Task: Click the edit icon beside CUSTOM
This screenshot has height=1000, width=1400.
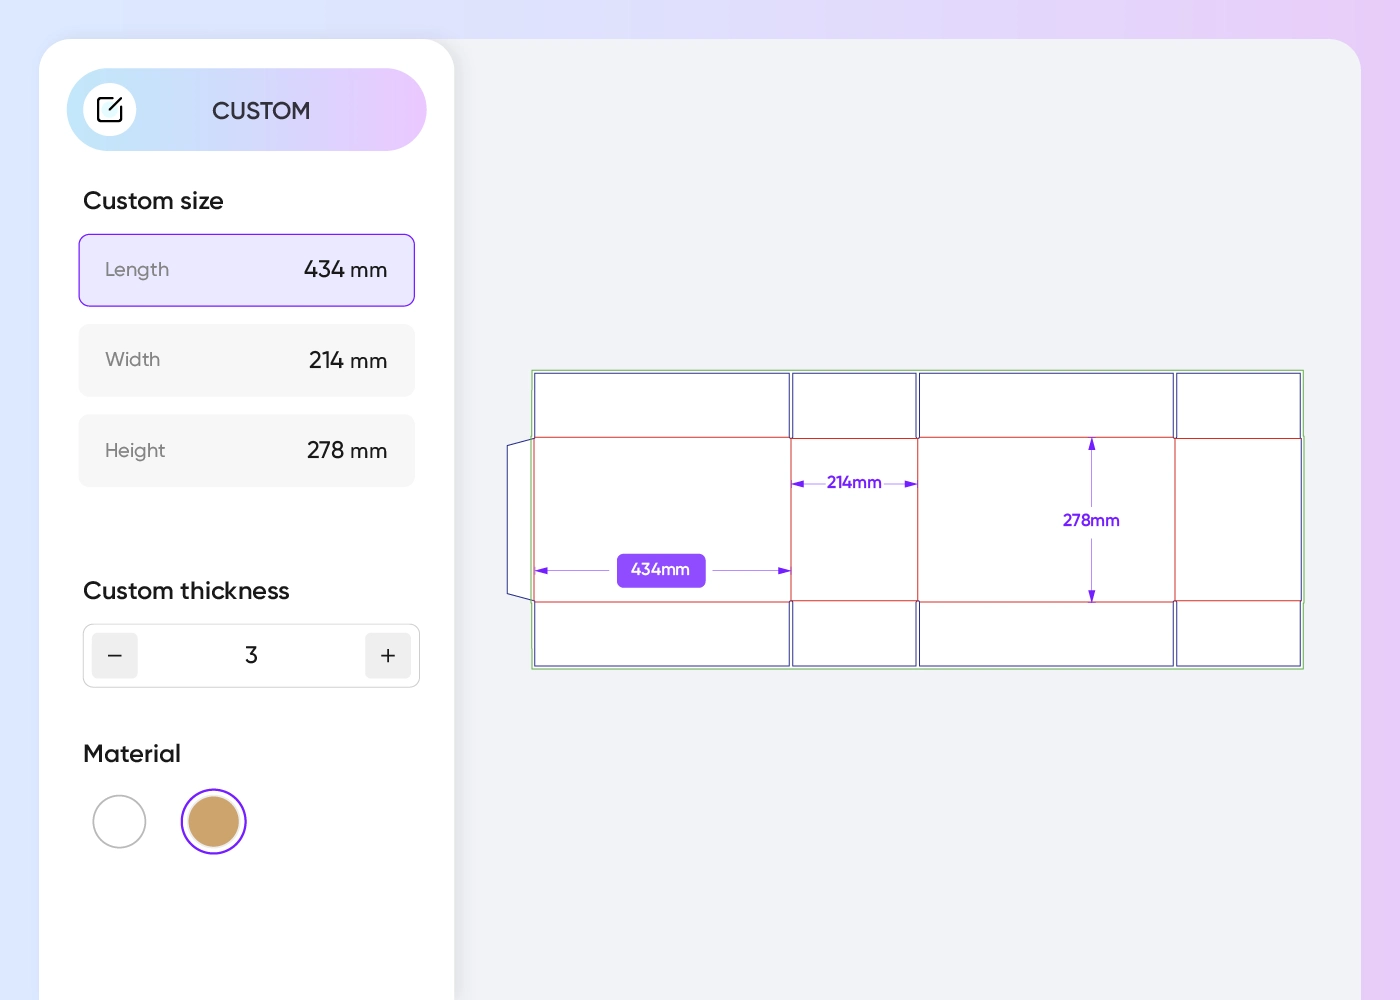Action: (110, 110)
